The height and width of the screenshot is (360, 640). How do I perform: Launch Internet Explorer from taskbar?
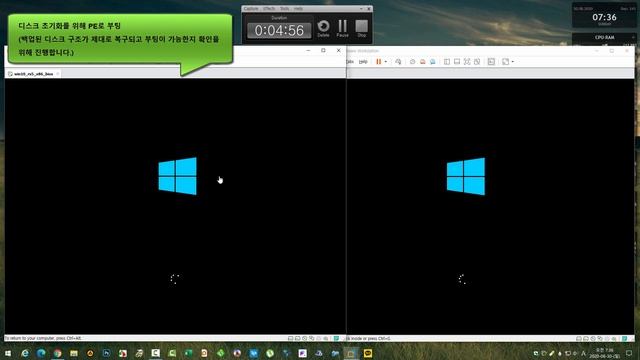pyautogui.click(x=25, y=353)
